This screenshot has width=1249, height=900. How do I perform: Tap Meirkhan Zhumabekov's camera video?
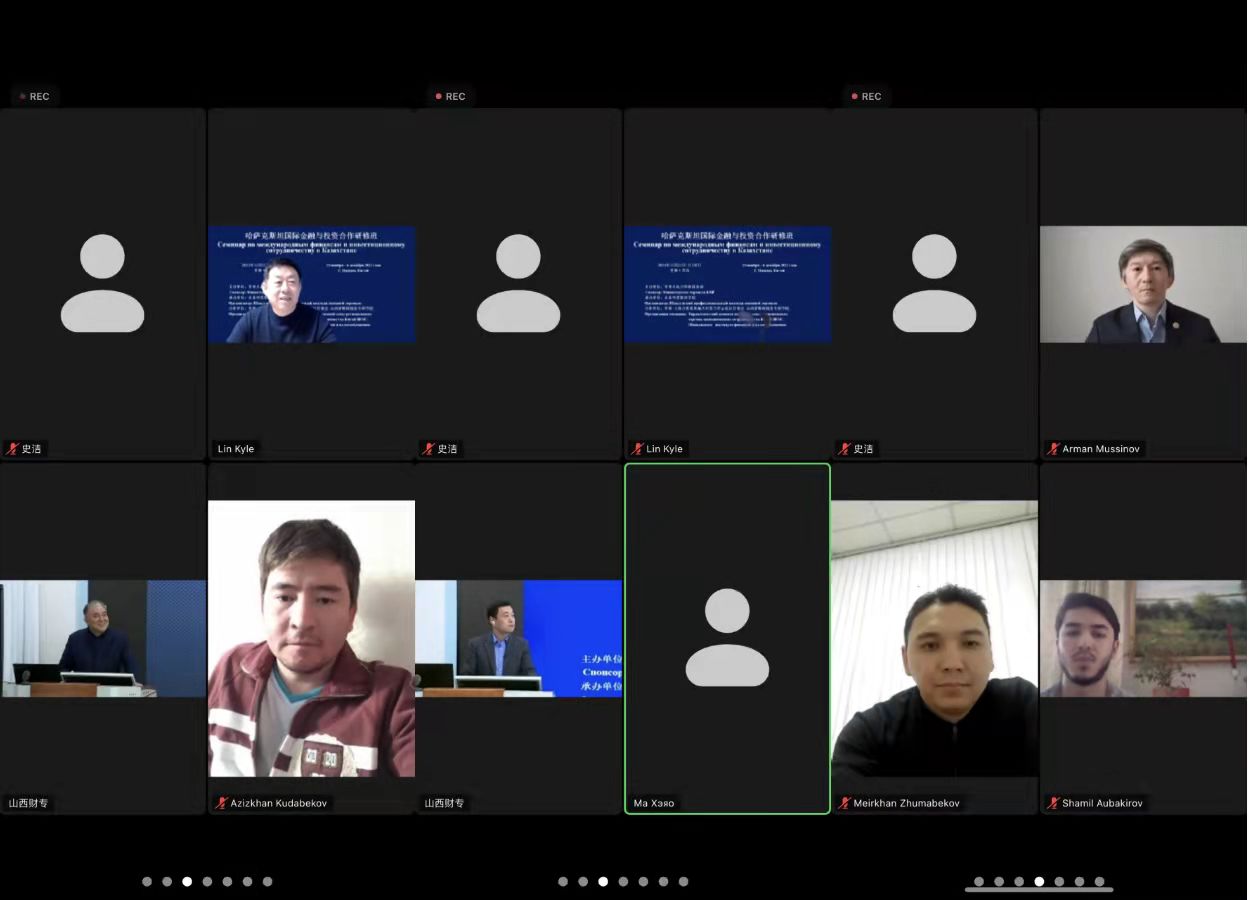tap(934, 638)
